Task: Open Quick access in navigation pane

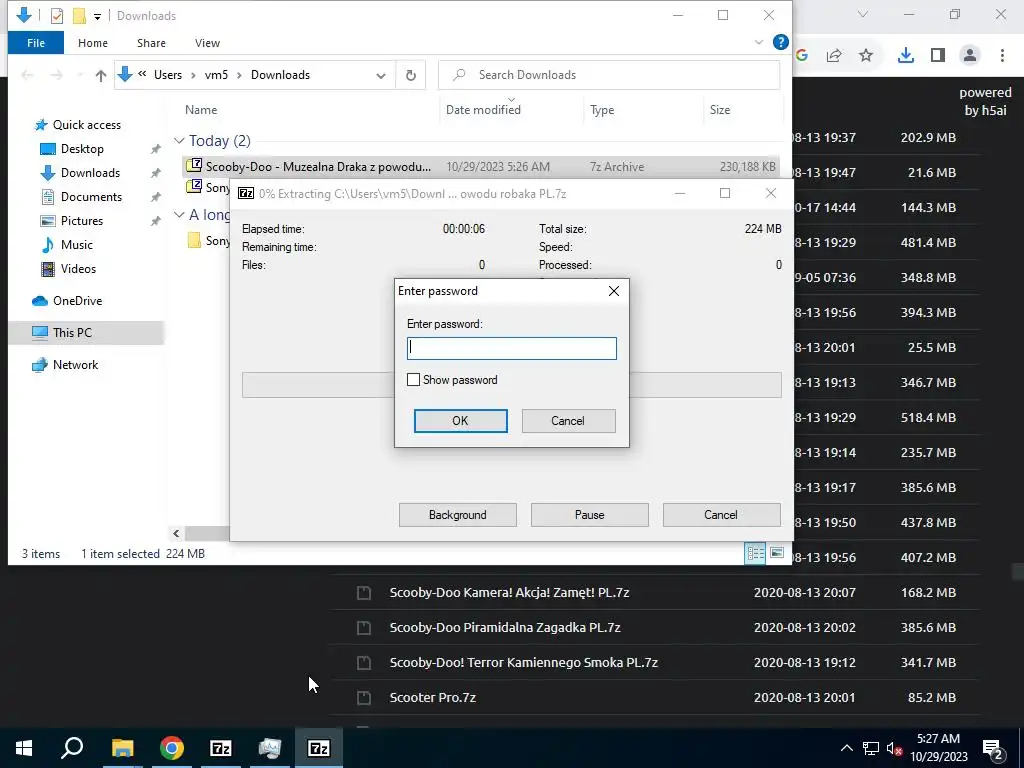Action: click(86, 125)
